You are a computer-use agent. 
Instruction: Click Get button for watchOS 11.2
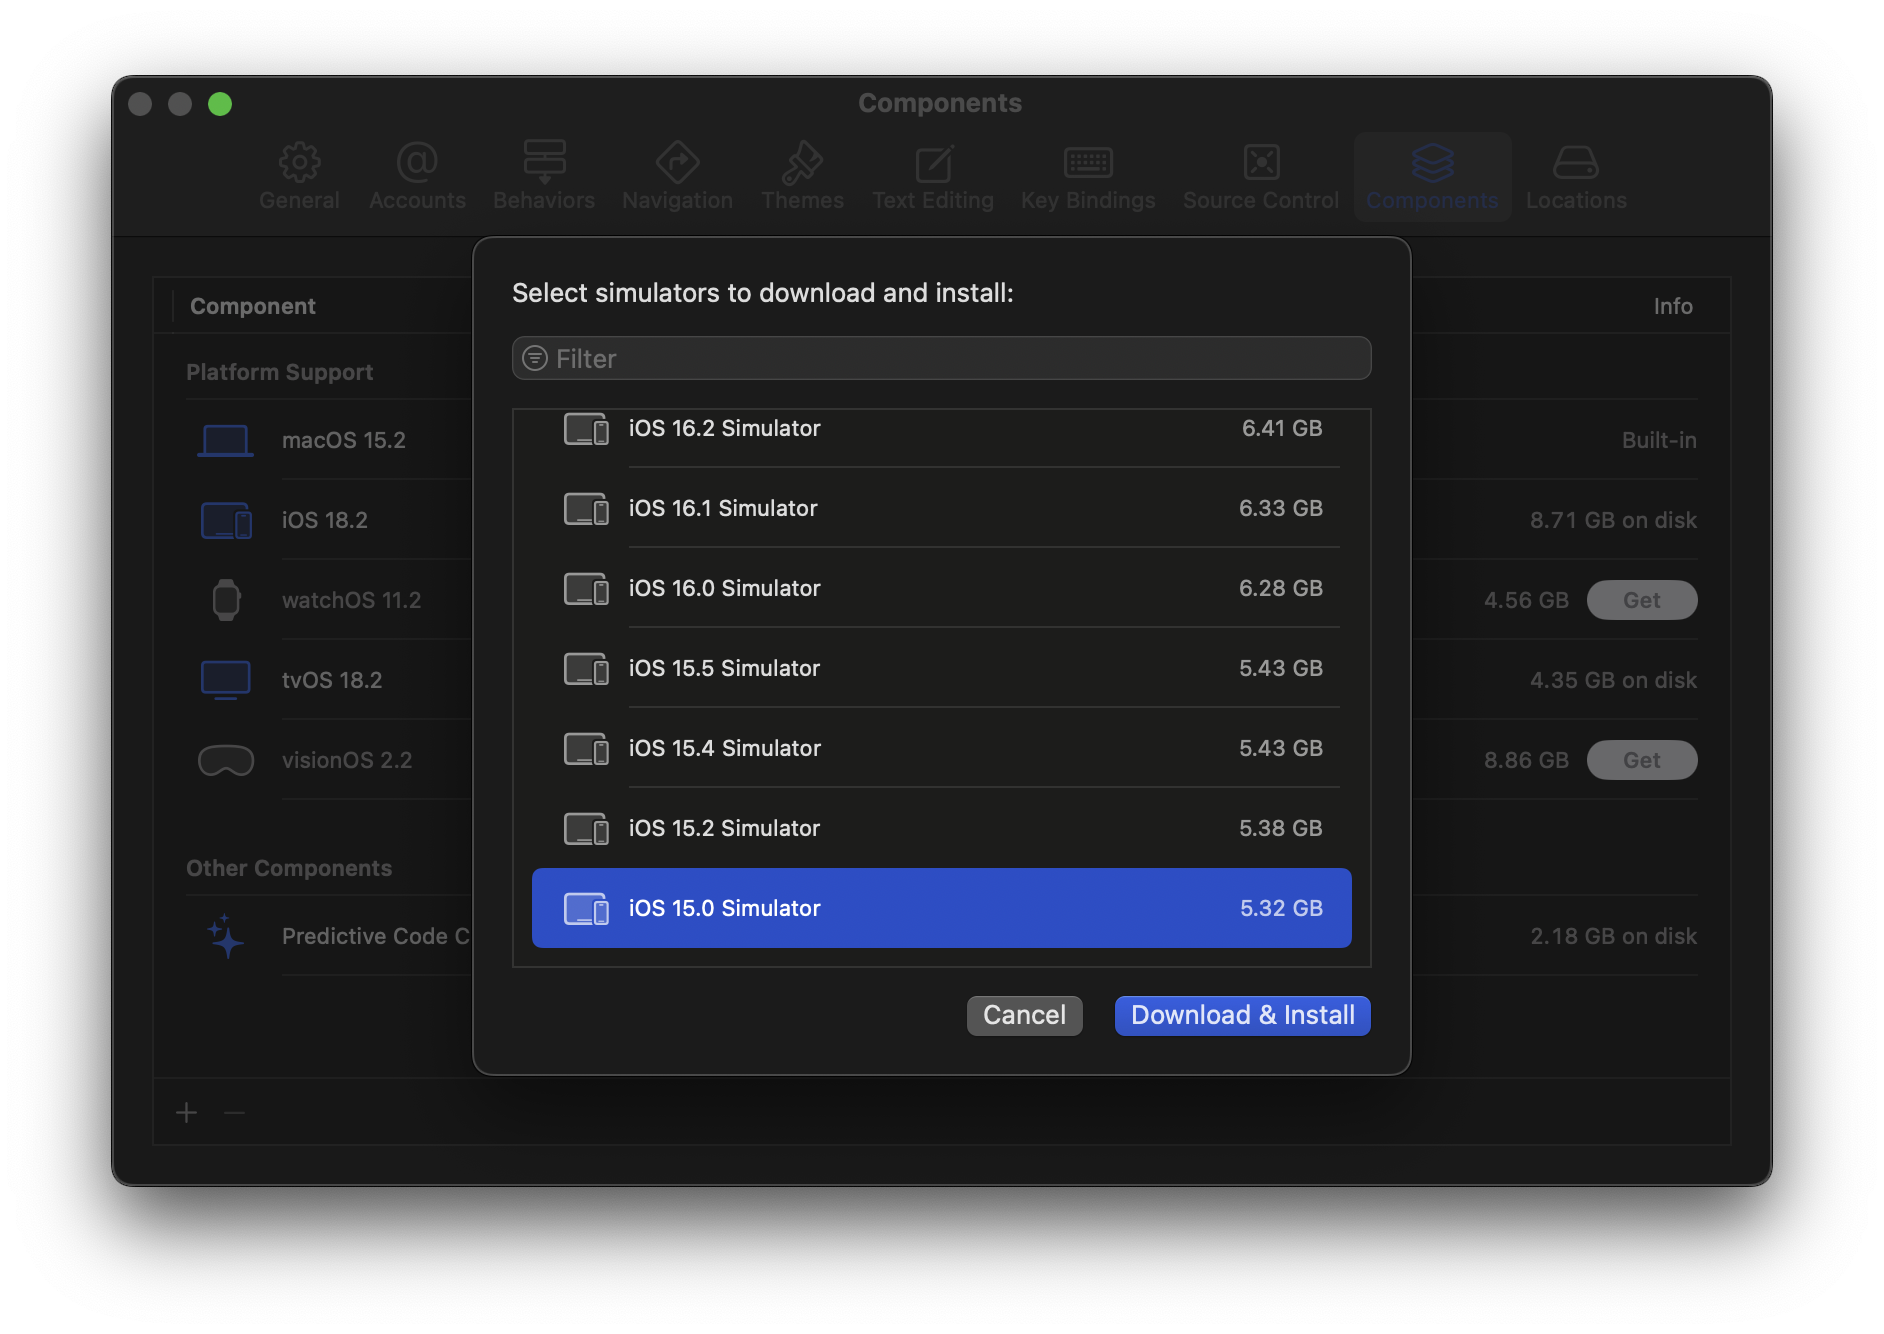tap(1641, 600)
